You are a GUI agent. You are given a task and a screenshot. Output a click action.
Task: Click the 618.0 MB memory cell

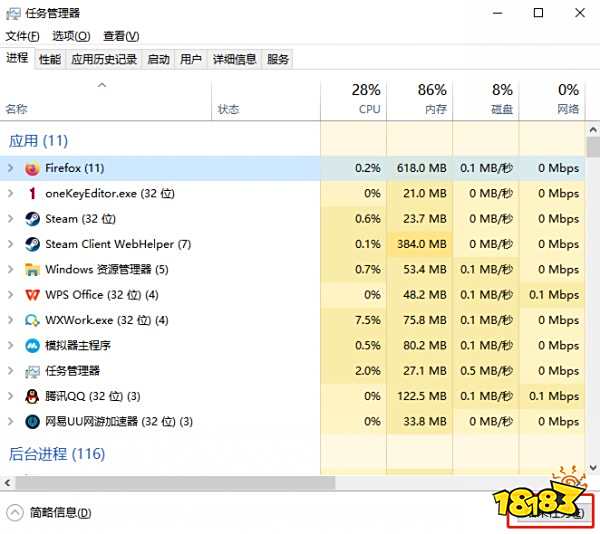tap(420, 168)
